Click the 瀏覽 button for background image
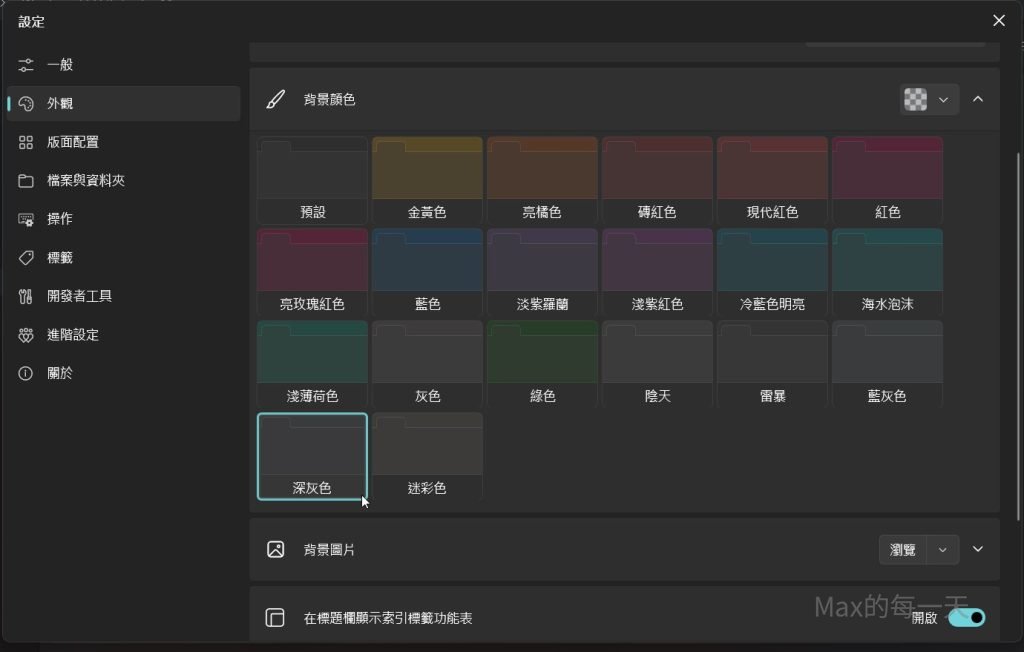The width and height of the screenshot is (1024, 652). point(903,549)
